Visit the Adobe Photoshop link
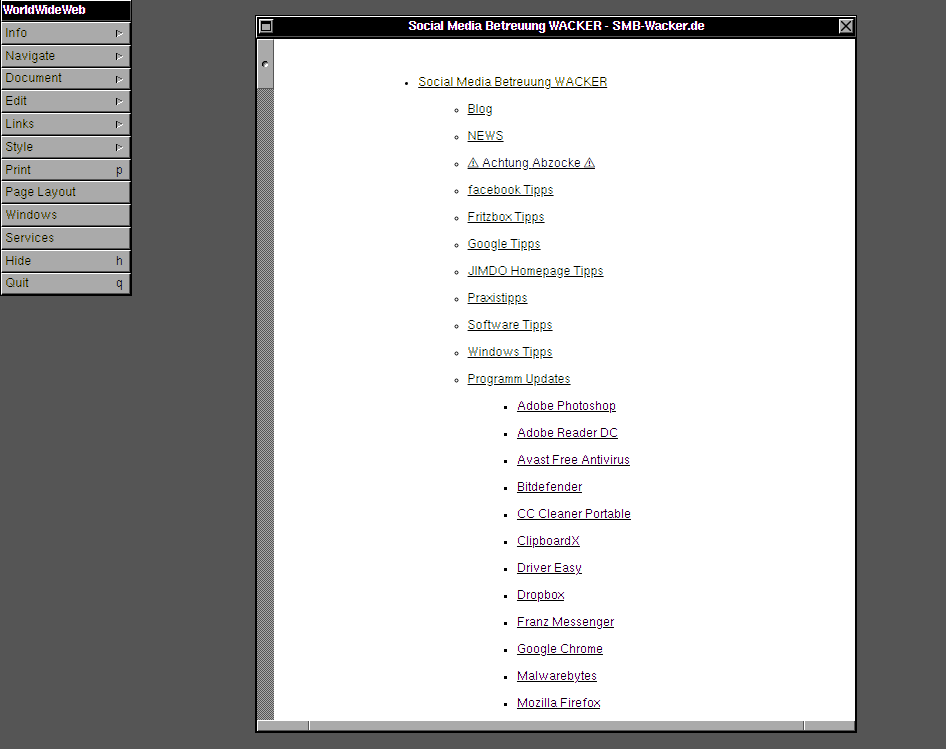Viewport: 946px width, 749px height. (567, 406)
